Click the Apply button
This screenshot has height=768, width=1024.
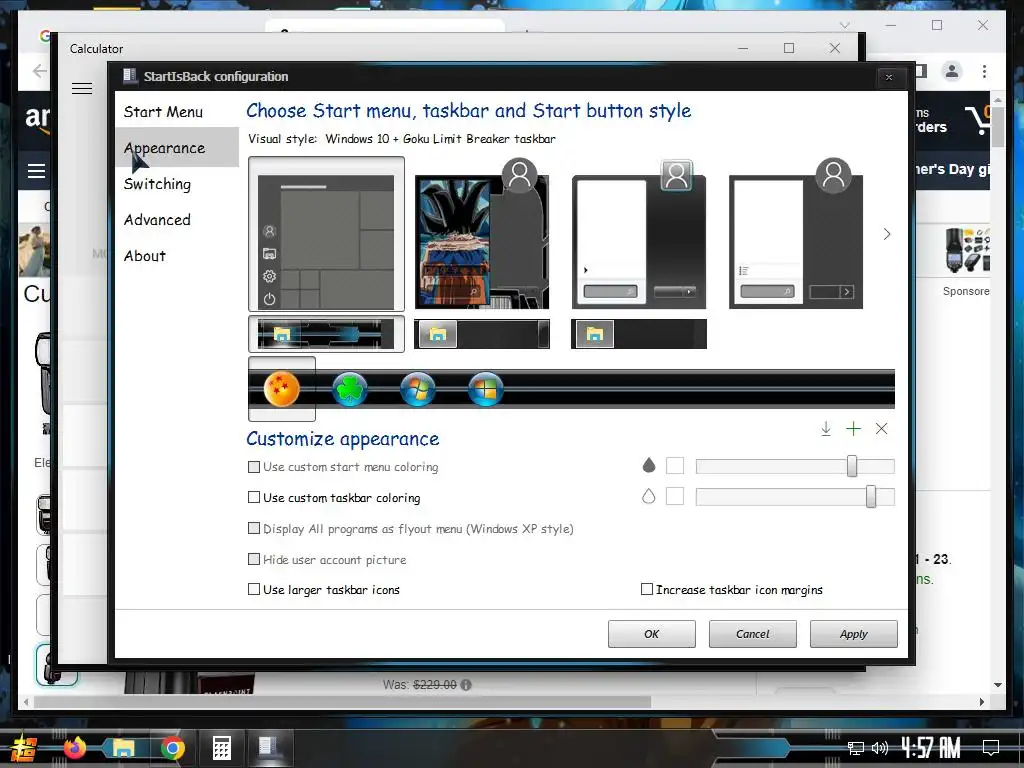coord(854,633)
